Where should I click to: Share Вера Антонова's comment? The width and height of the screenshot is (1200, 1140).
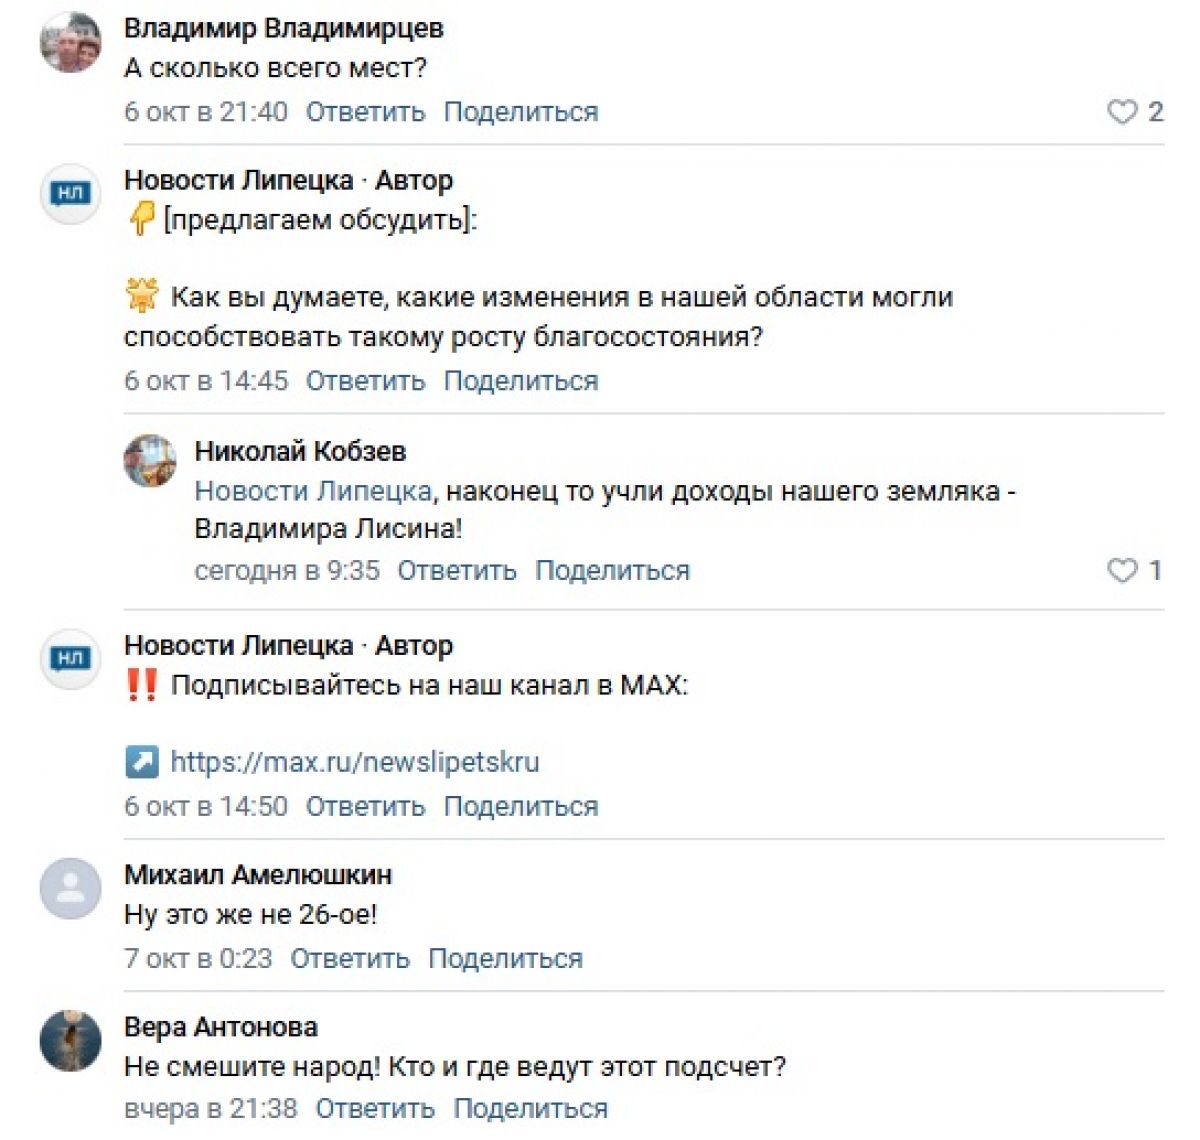(x=530, y=1109)
